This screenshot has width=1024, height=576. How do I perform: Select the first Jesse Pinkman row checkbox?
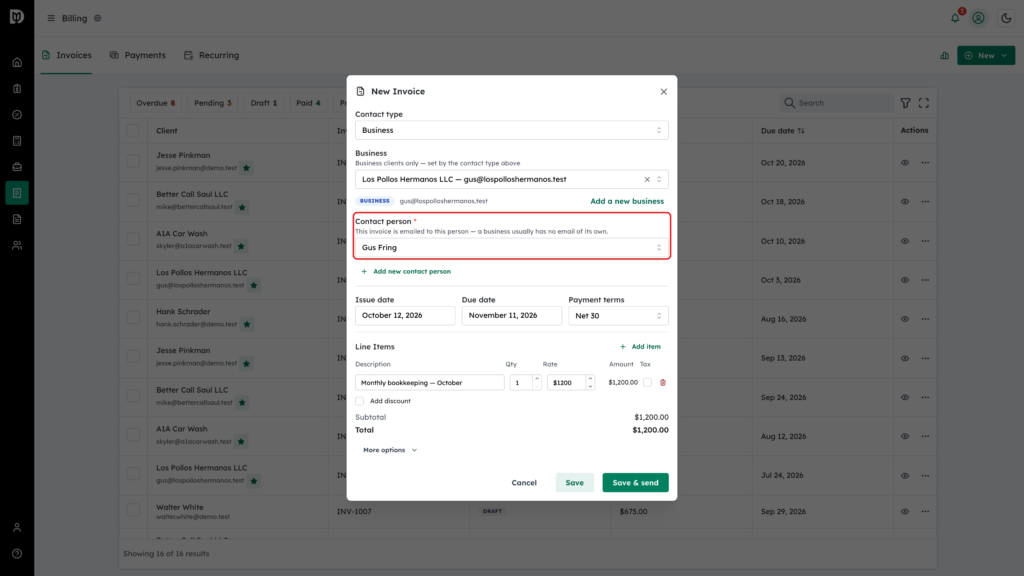[x=133, y=161]
